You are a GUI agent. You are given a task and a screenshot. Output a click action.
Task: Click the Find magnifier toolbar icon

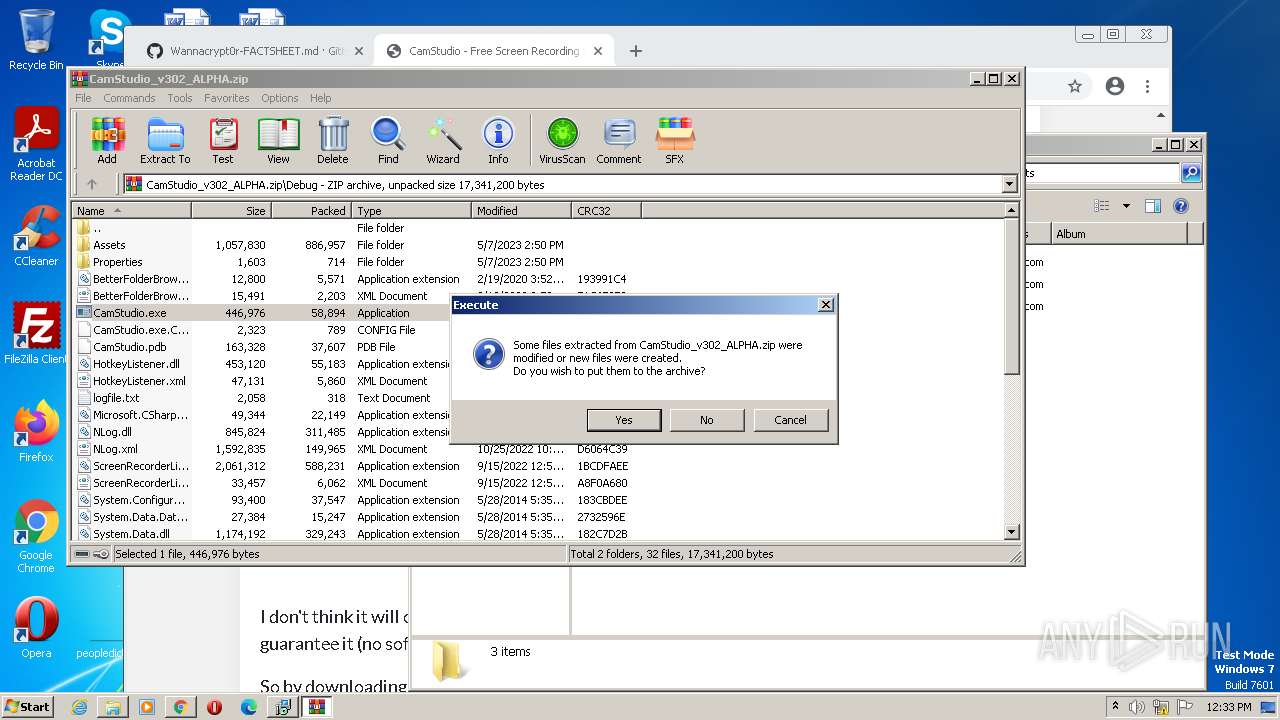388,141
